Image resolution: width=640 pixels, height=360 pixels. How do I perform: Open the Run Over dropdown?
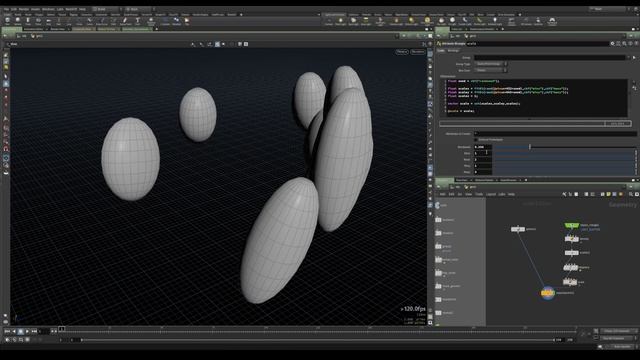[x=490, y=70]
